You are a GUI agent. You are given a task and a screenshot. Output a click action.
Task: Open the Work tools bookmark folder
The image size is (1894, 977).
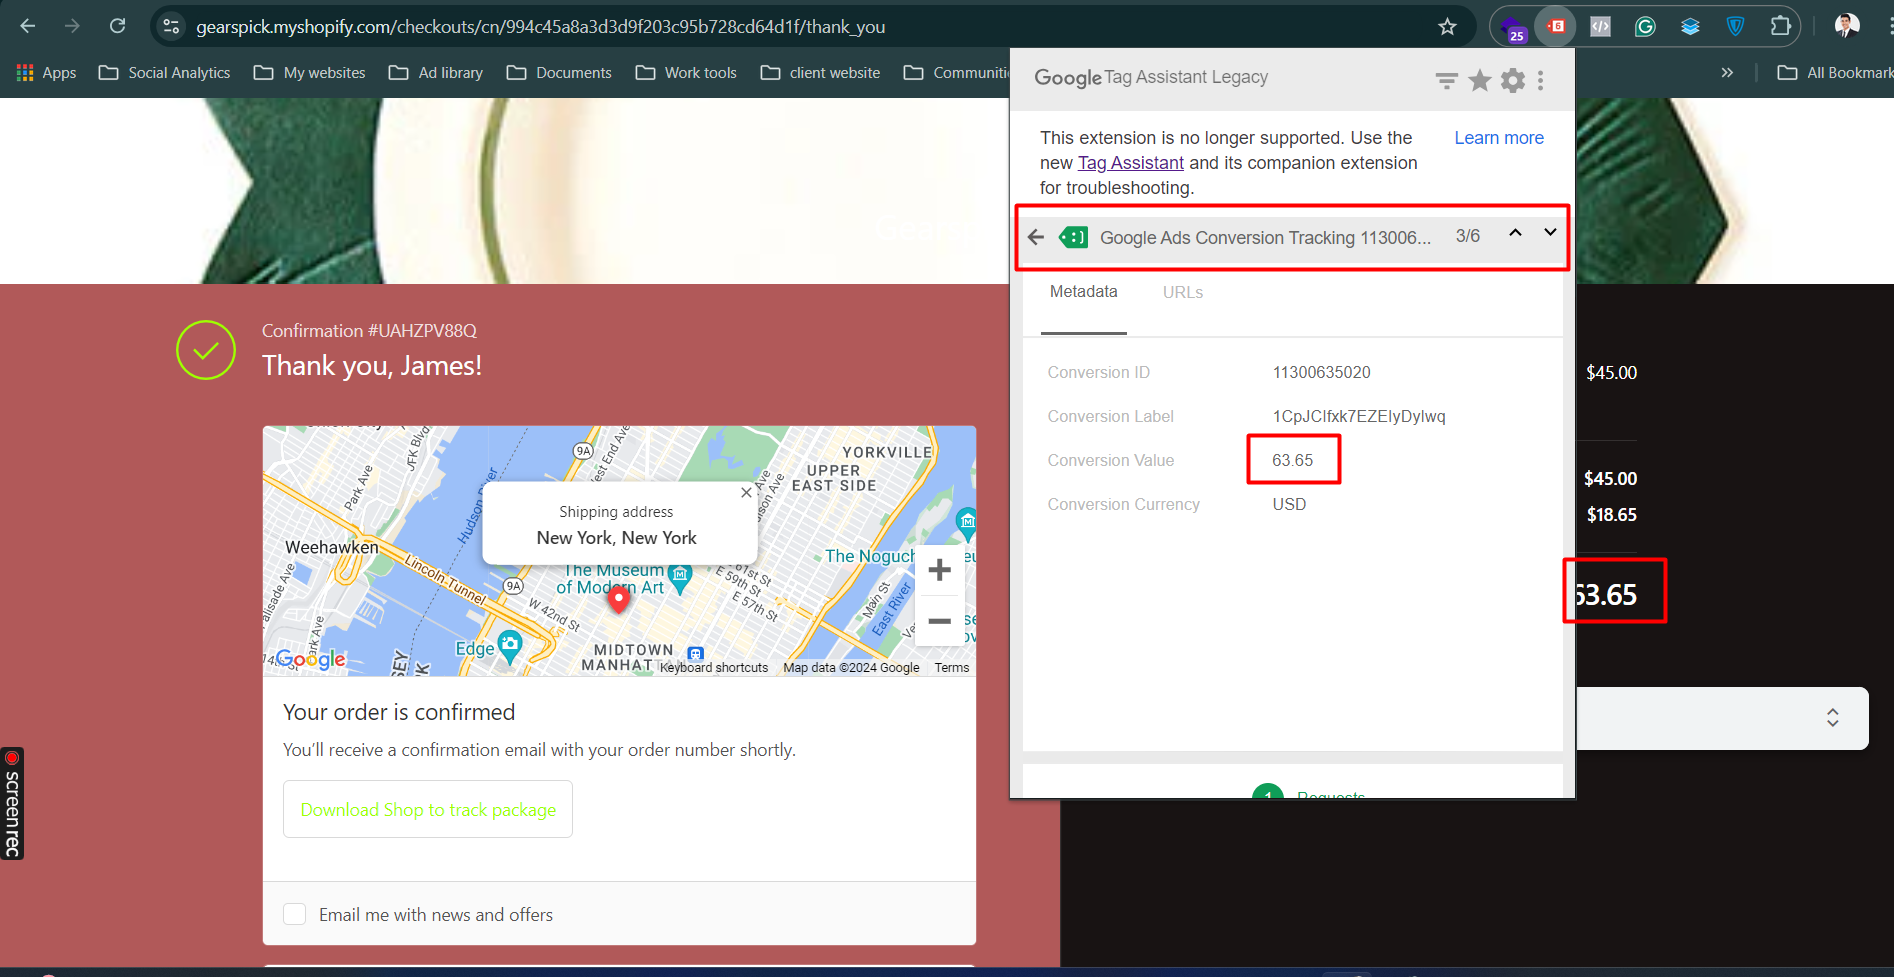(686, 73)
